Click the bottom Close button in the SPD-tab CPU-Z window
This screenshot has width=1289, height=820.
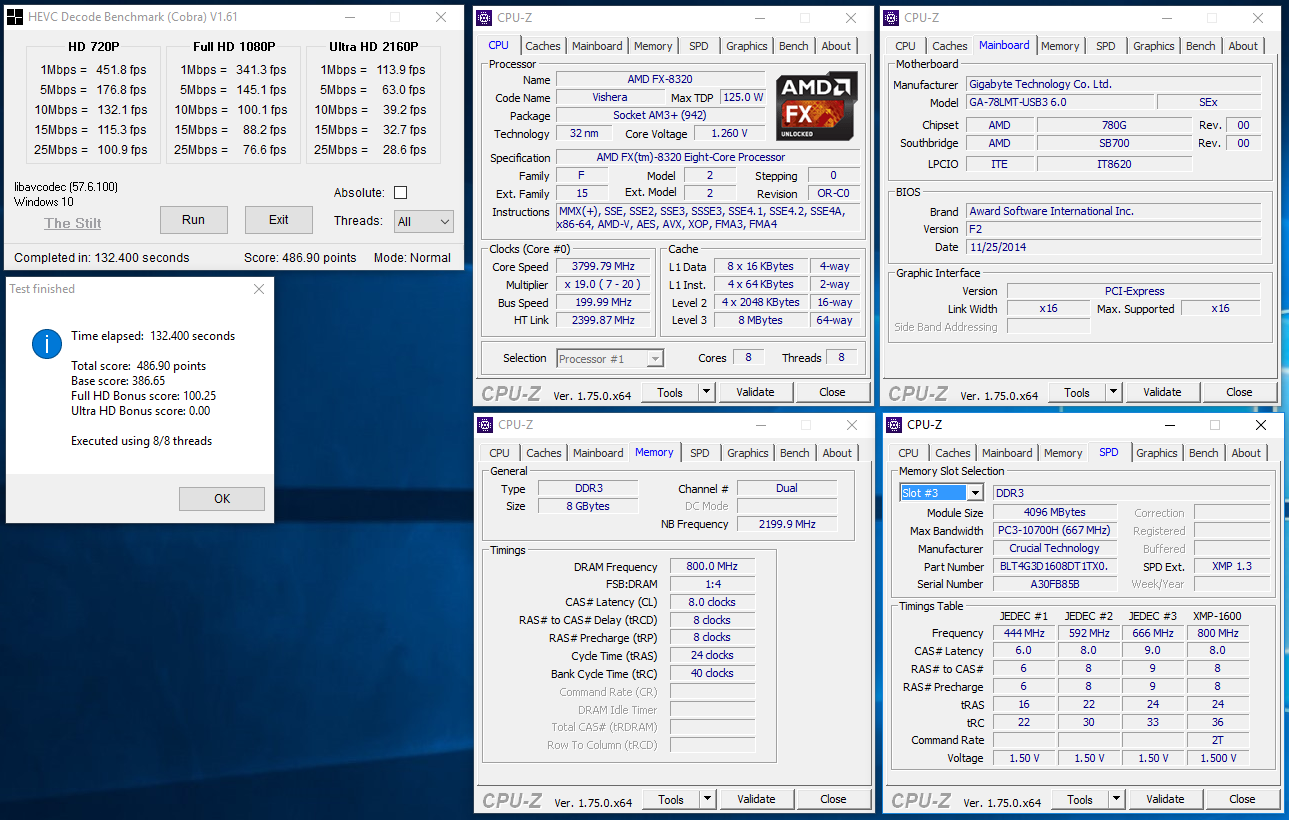point(1242,799)
